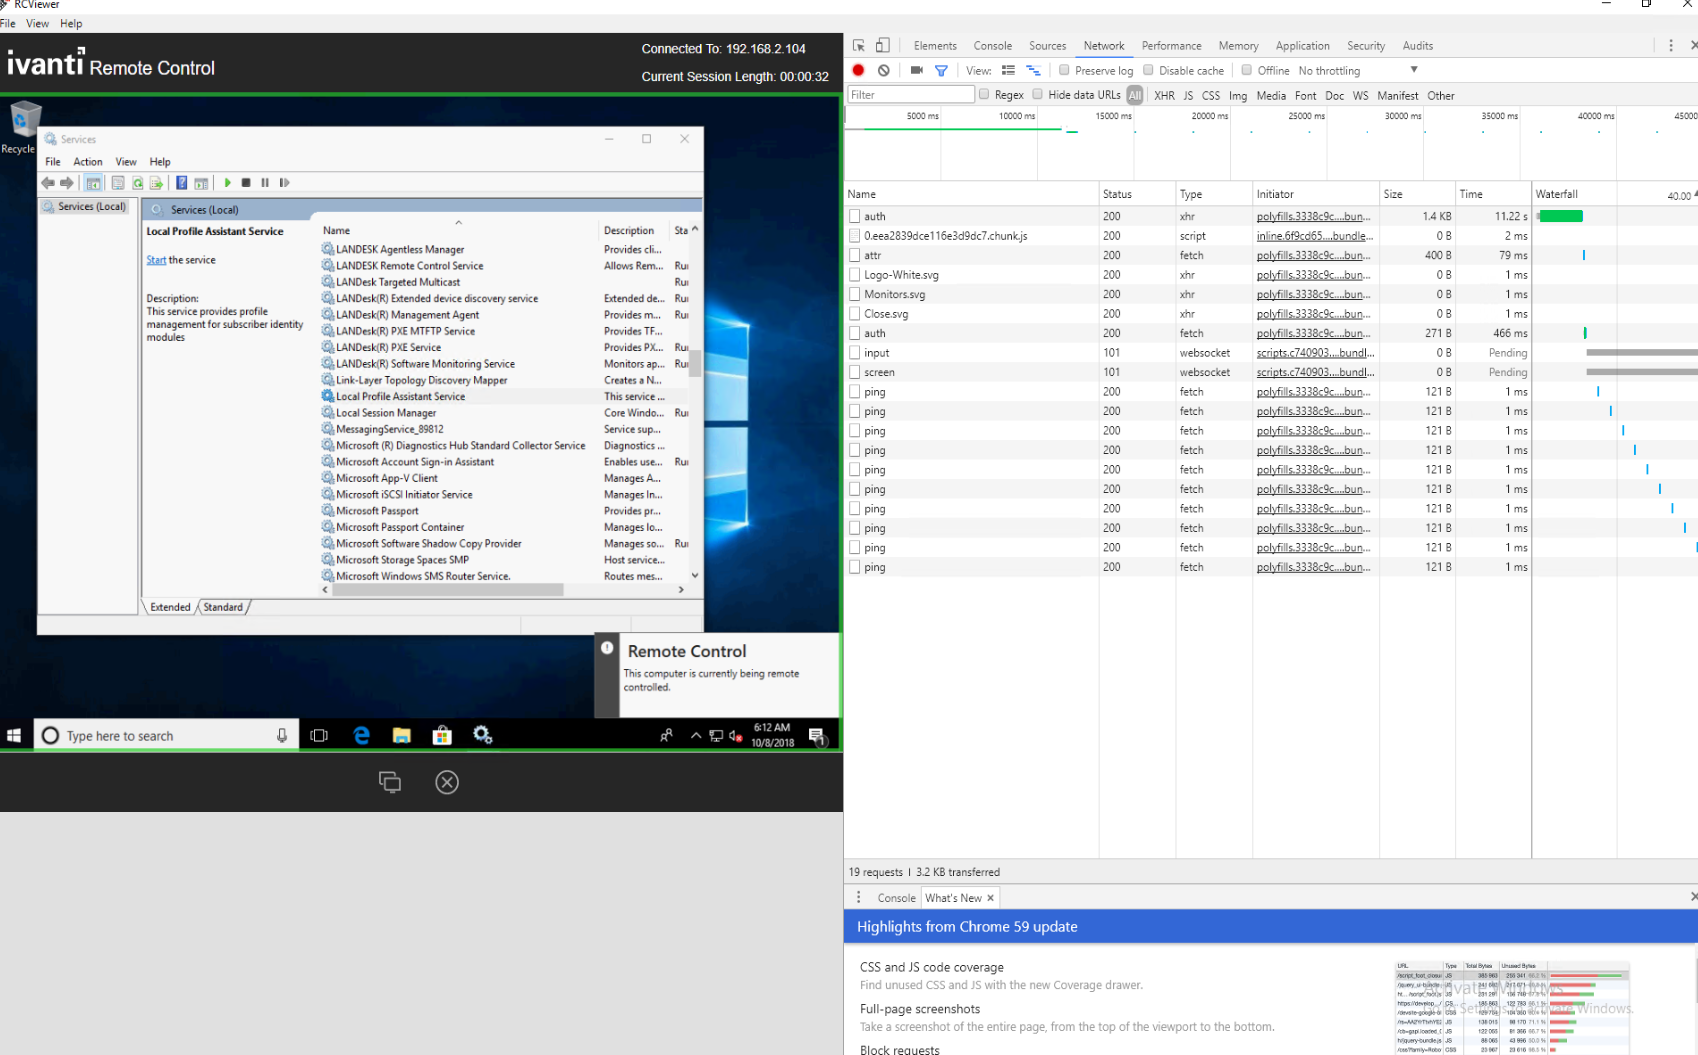Toggle Name column sort in Services list
Image resolution: width=1698 pixels, height=1055 pixels.
(336, 230)
